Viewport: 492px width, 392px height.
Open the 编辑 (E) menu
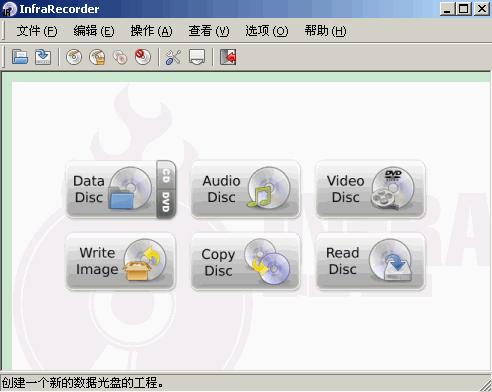(x=94, y=31)
